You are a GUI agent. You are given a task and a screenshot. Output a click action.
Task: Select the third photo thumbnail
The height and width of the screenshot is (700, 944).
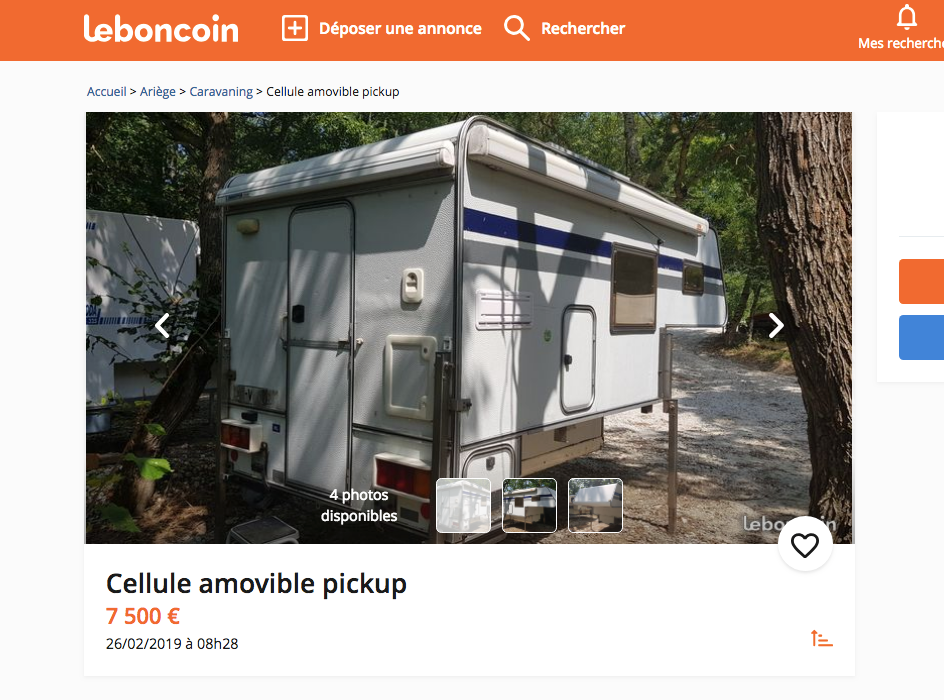(595, 505)
